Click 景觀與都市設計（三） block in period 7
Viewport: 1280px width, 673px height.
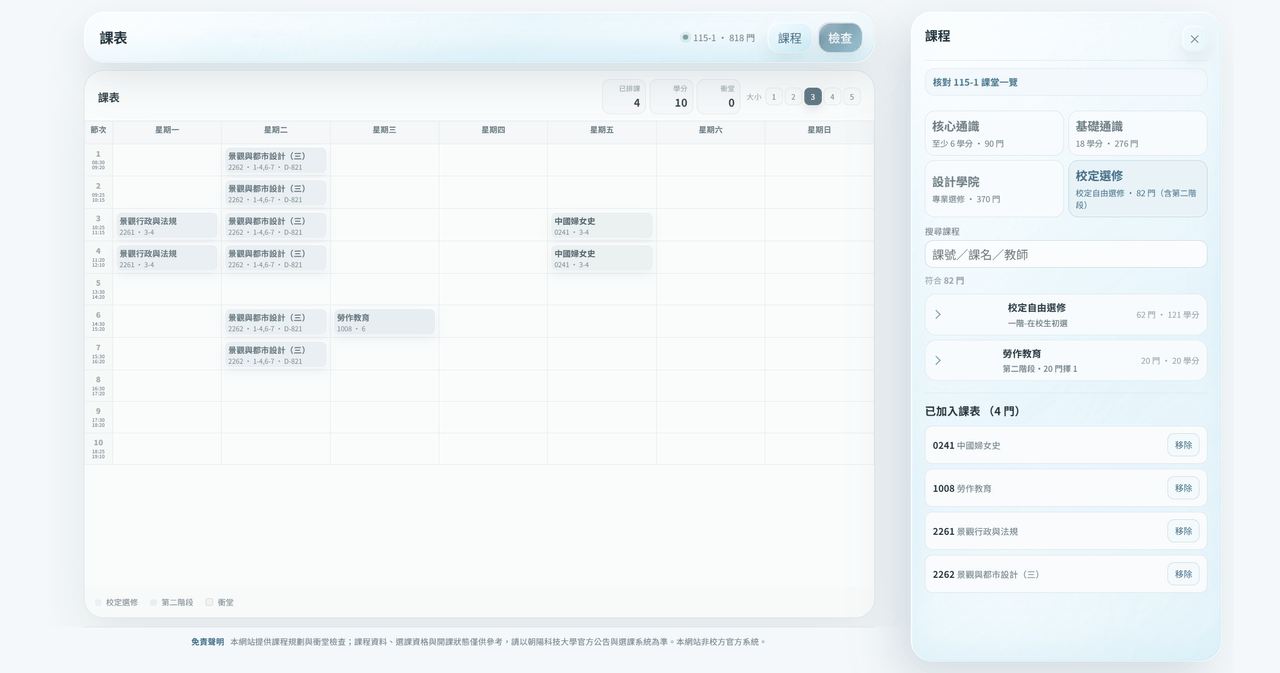pos(275,355)
